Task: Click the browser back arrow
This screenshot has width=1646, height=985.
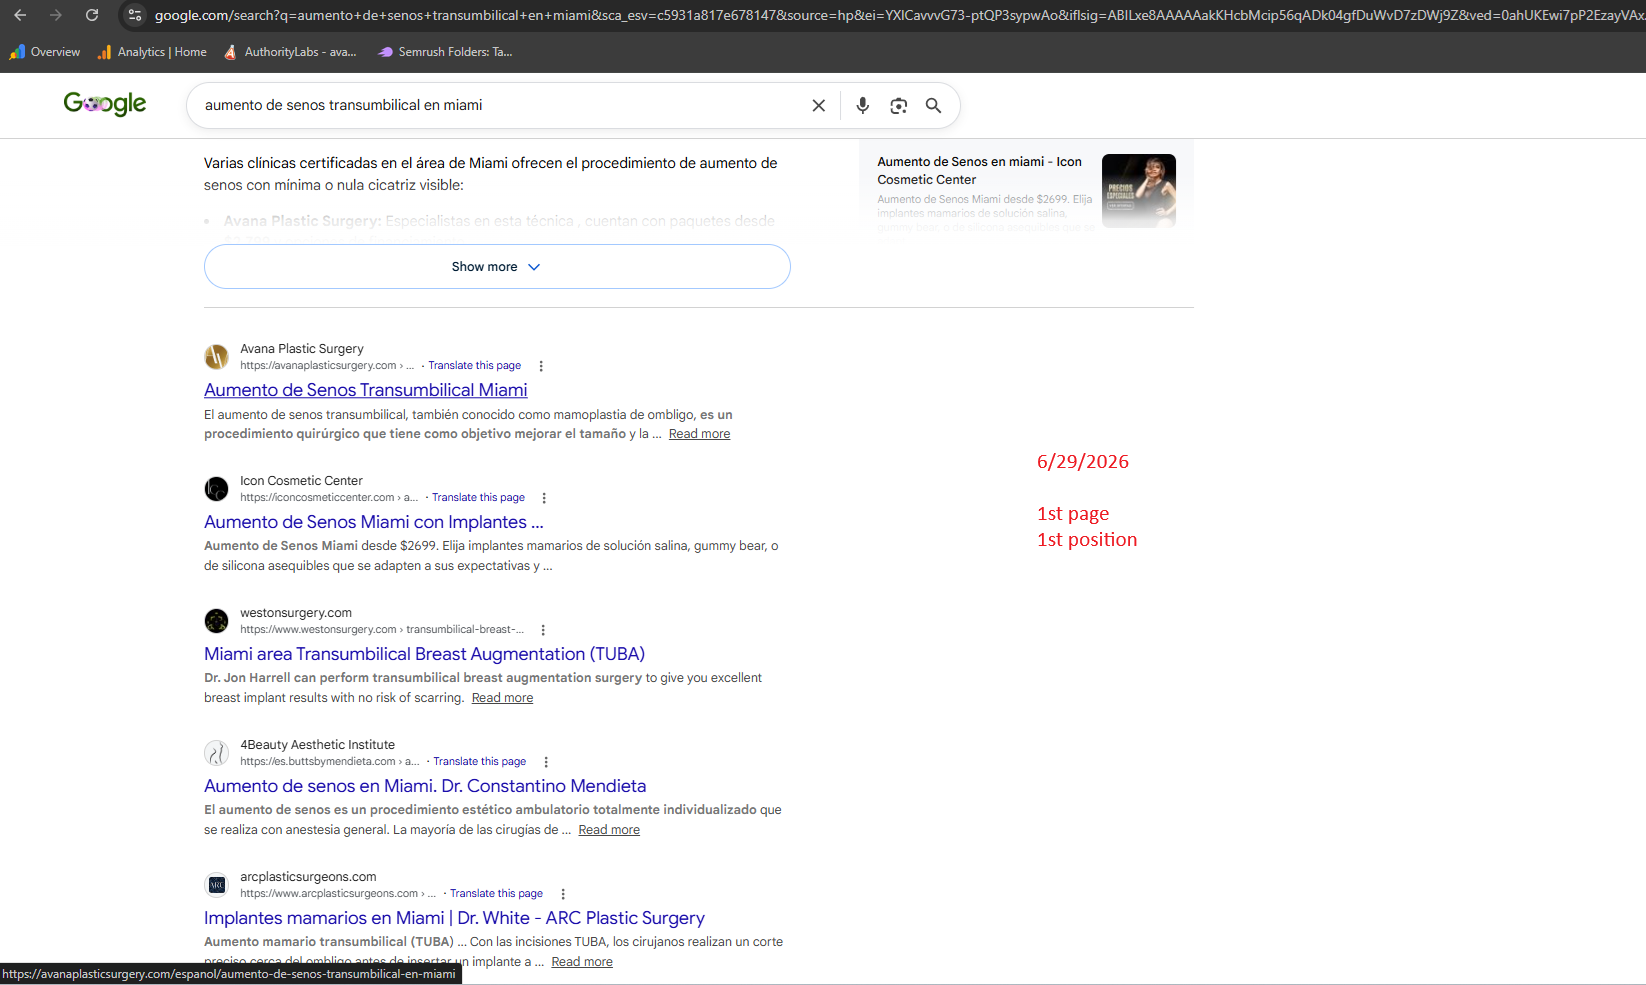Action: [x=20, y=15]
